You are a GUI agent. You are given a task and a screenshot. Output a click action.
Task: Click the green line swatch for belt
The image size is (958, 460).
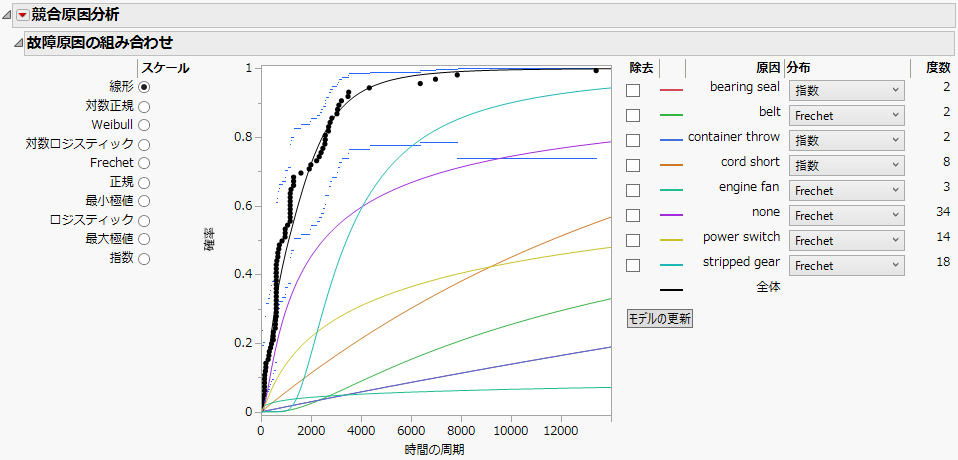[671, 115]
